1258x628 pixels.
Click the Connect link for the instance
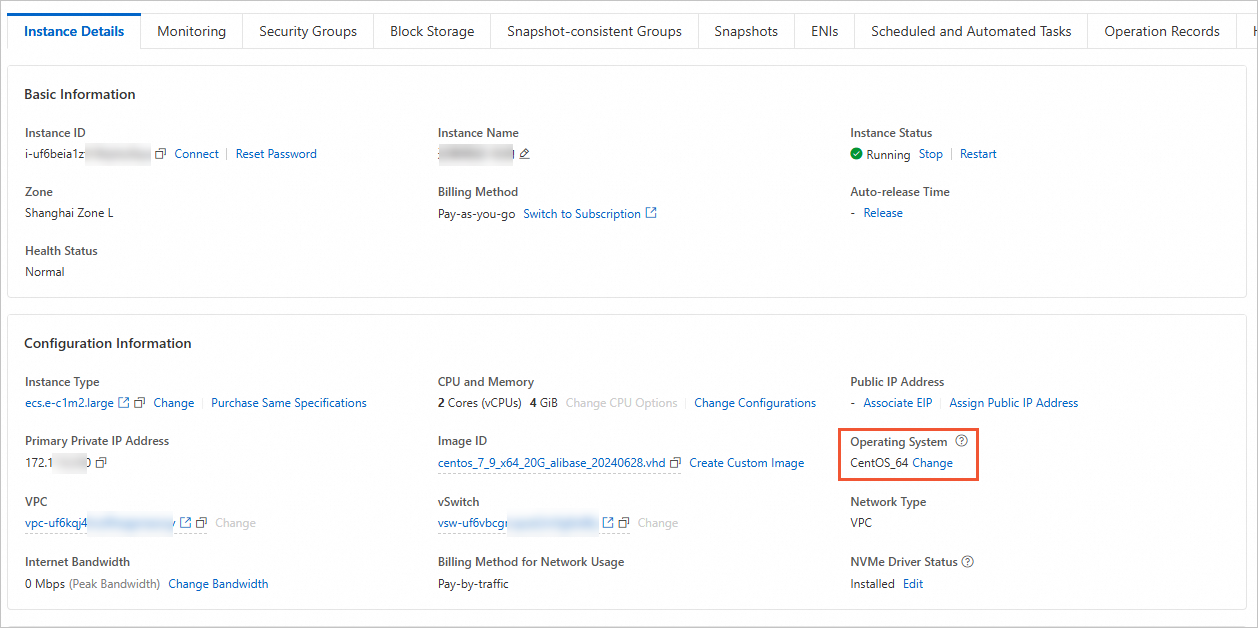click(196, 154)
